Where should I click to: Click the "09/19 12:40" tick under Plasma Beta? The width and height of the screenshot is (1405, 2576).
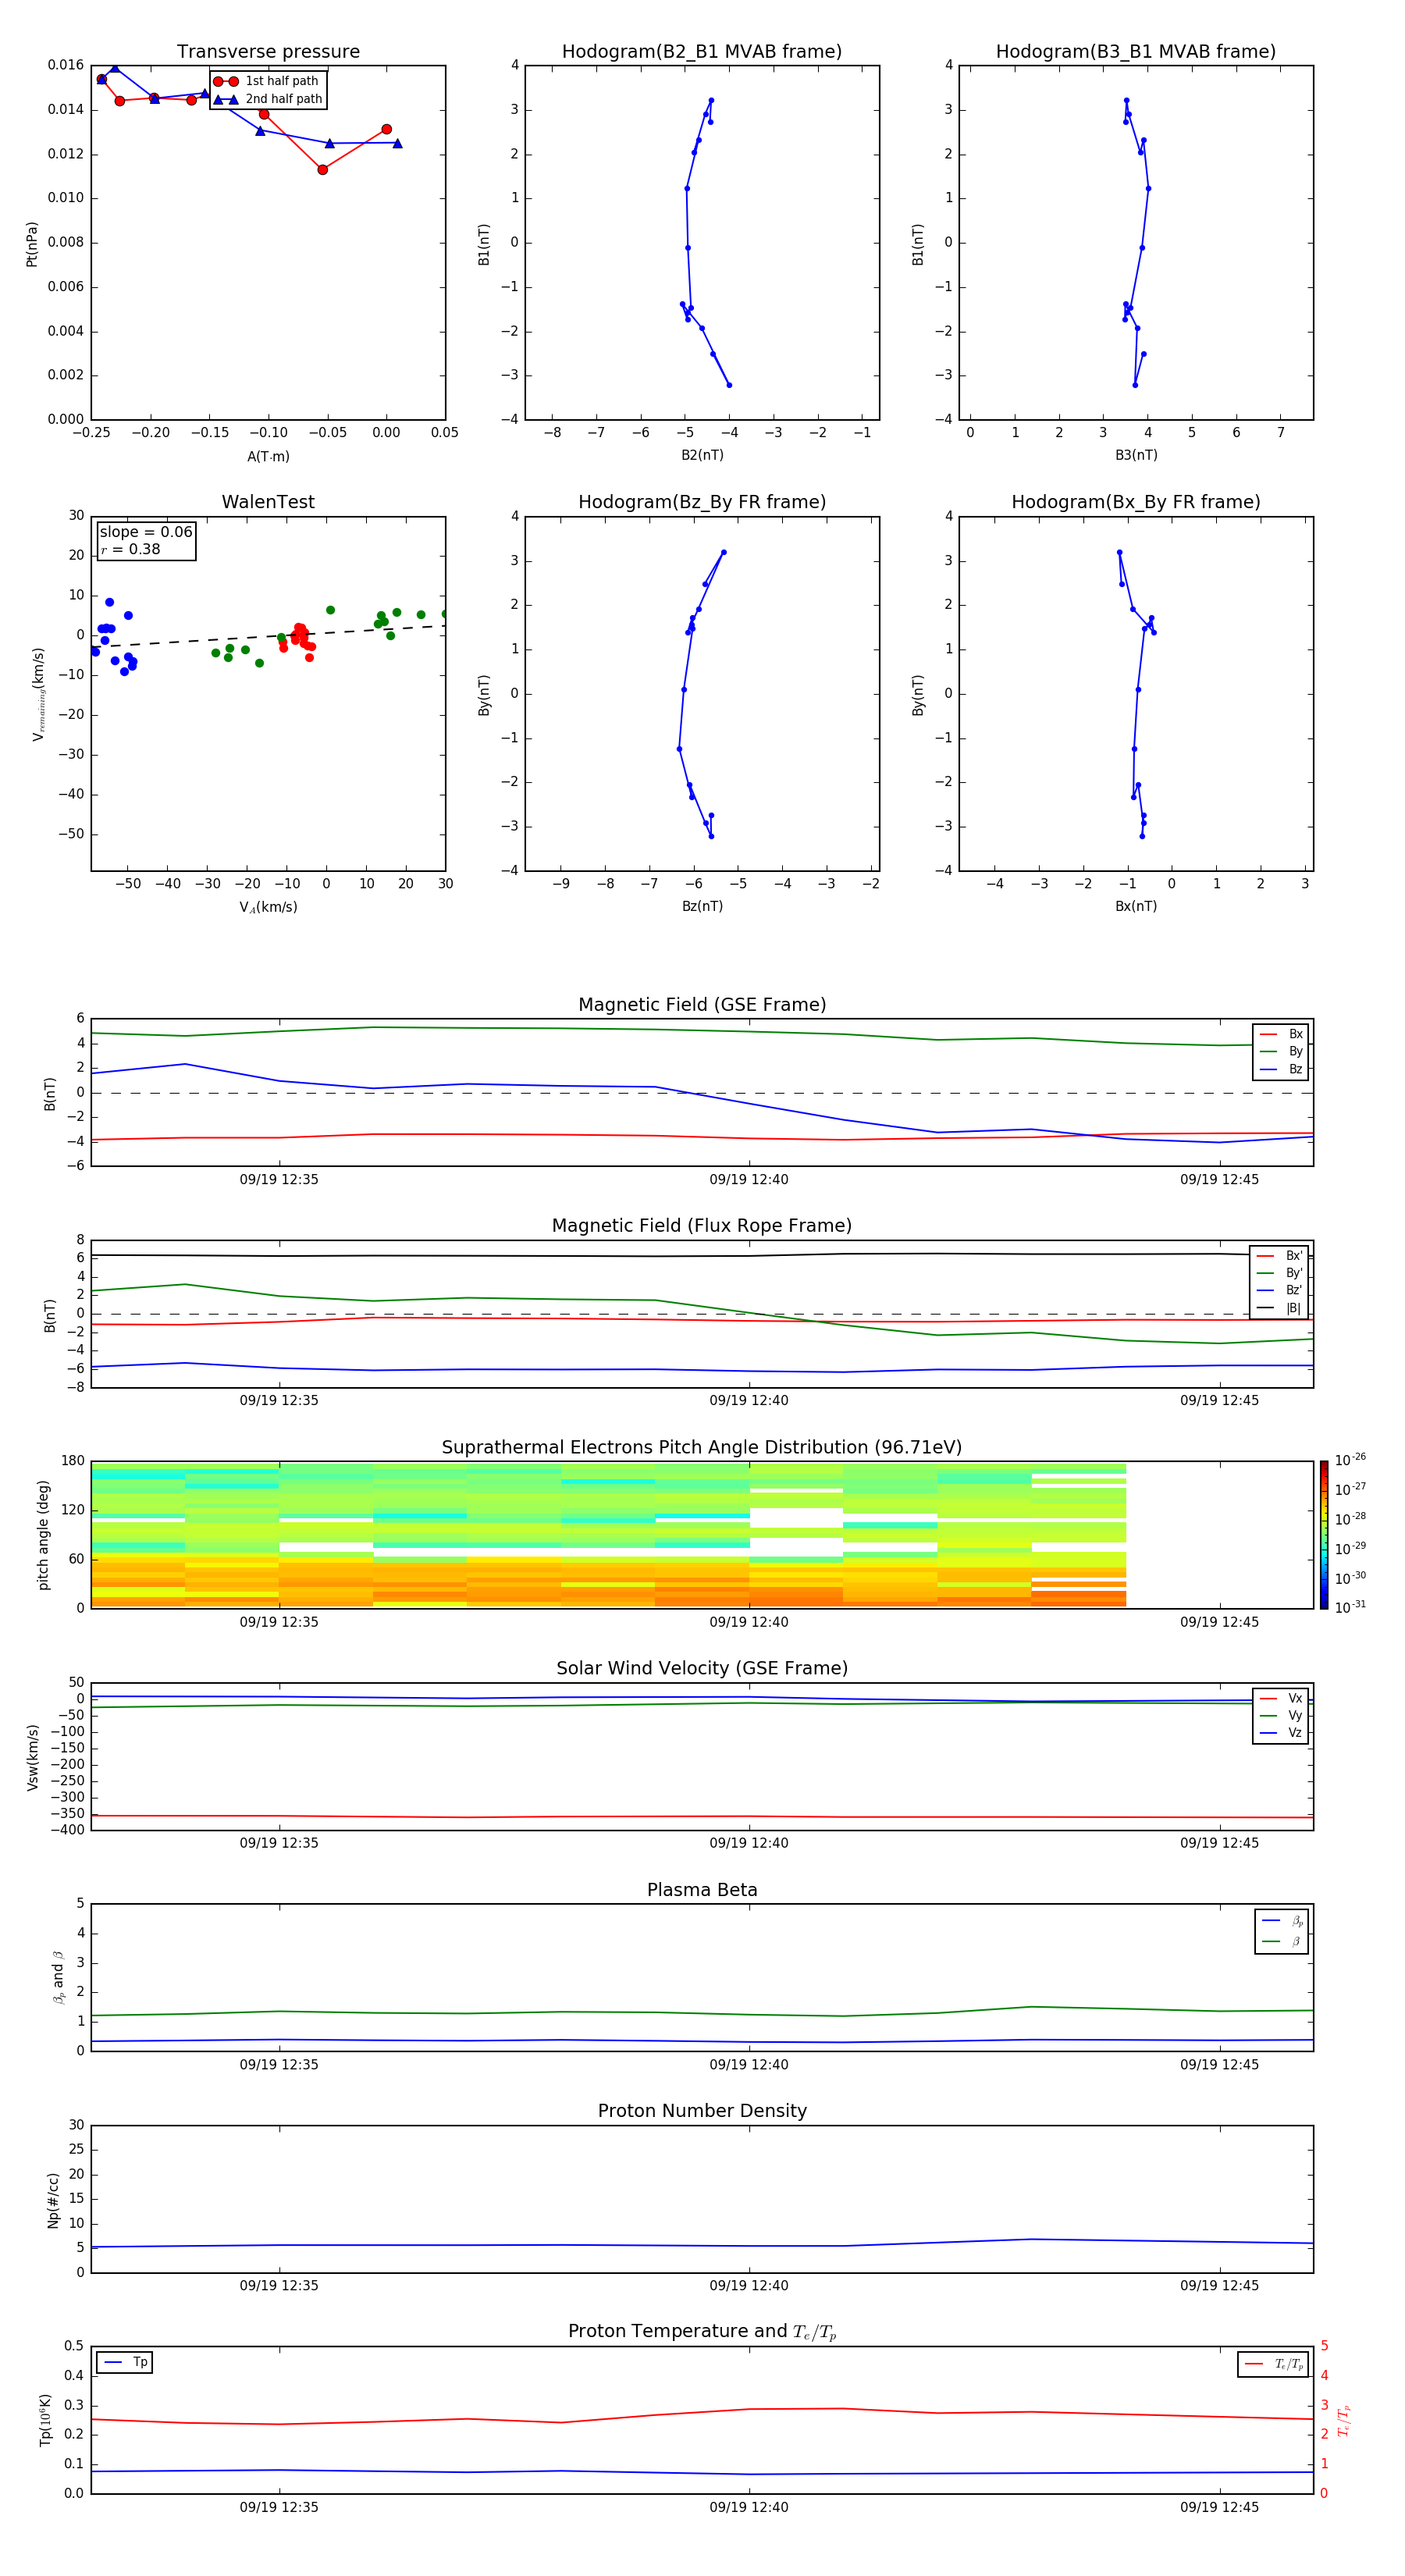[749, 2064]
